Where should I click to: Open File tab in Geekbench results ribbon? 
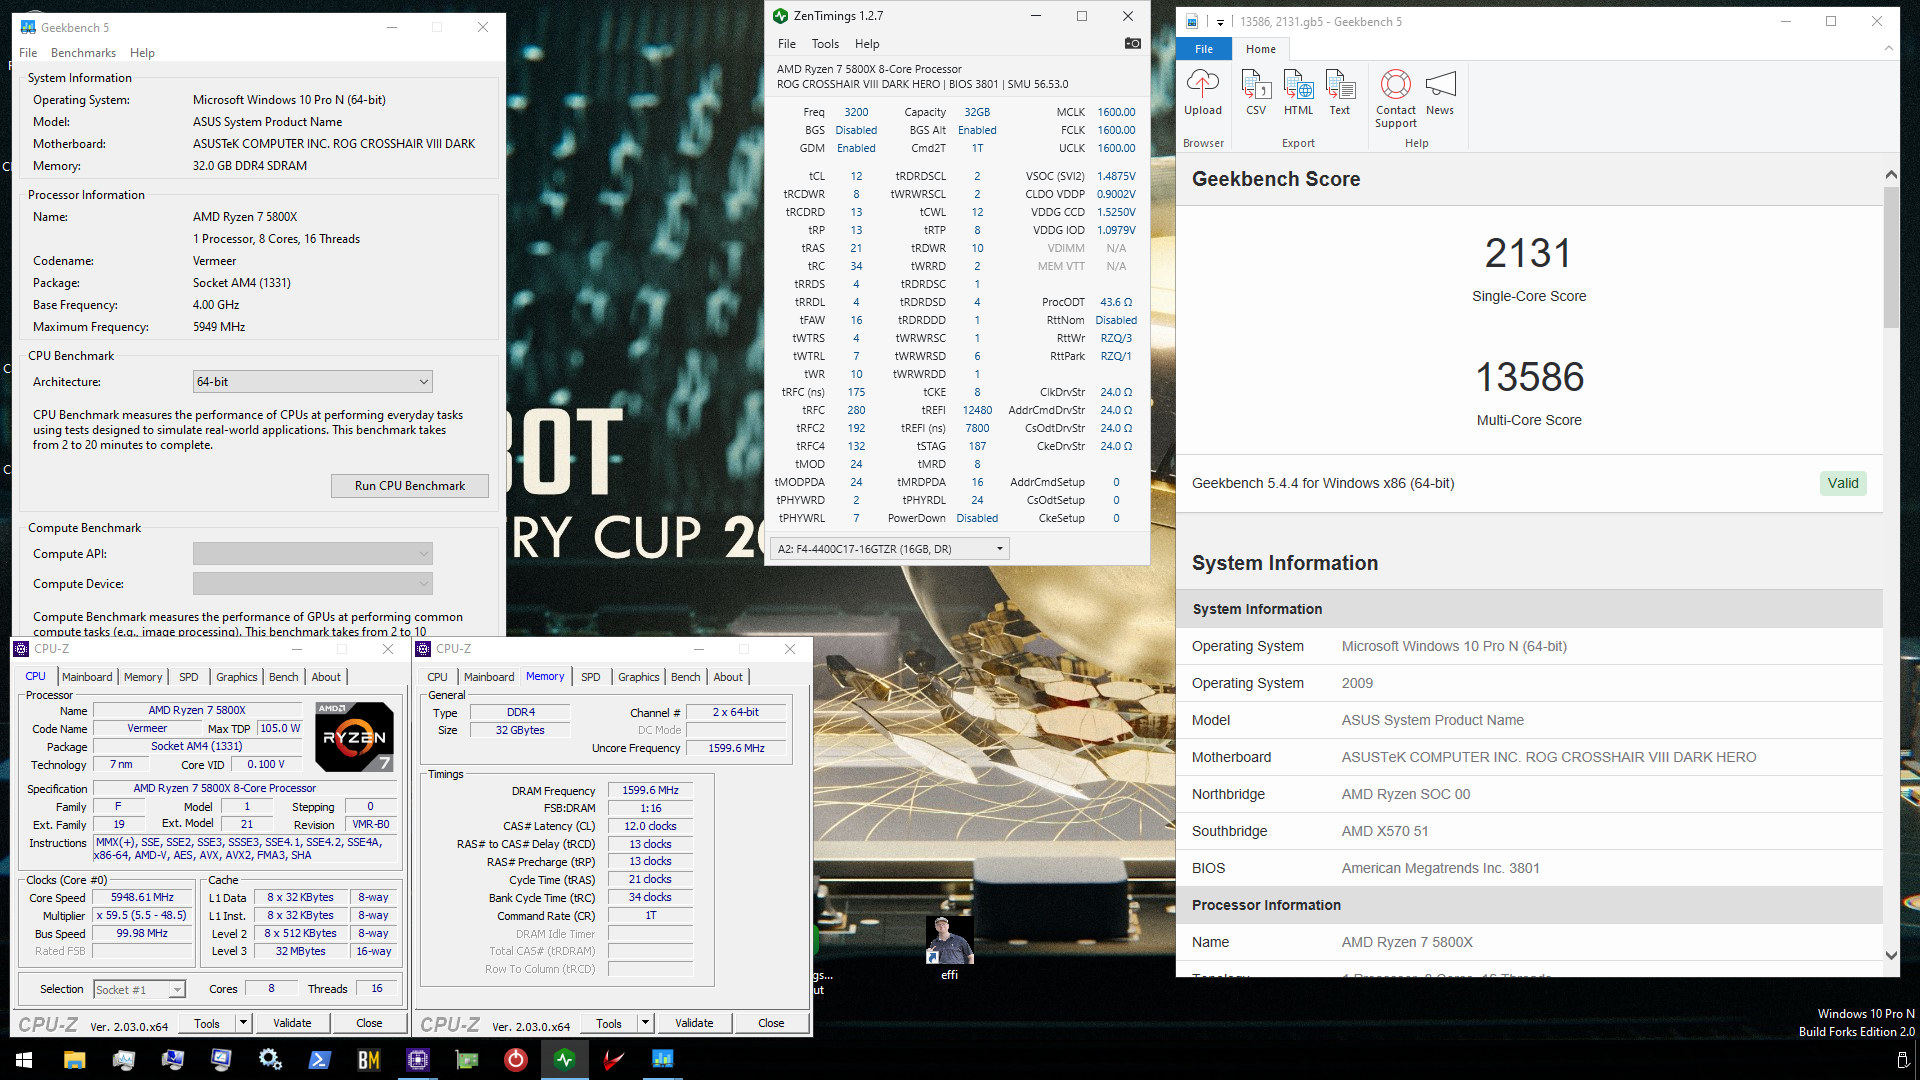click(1204, 49)
